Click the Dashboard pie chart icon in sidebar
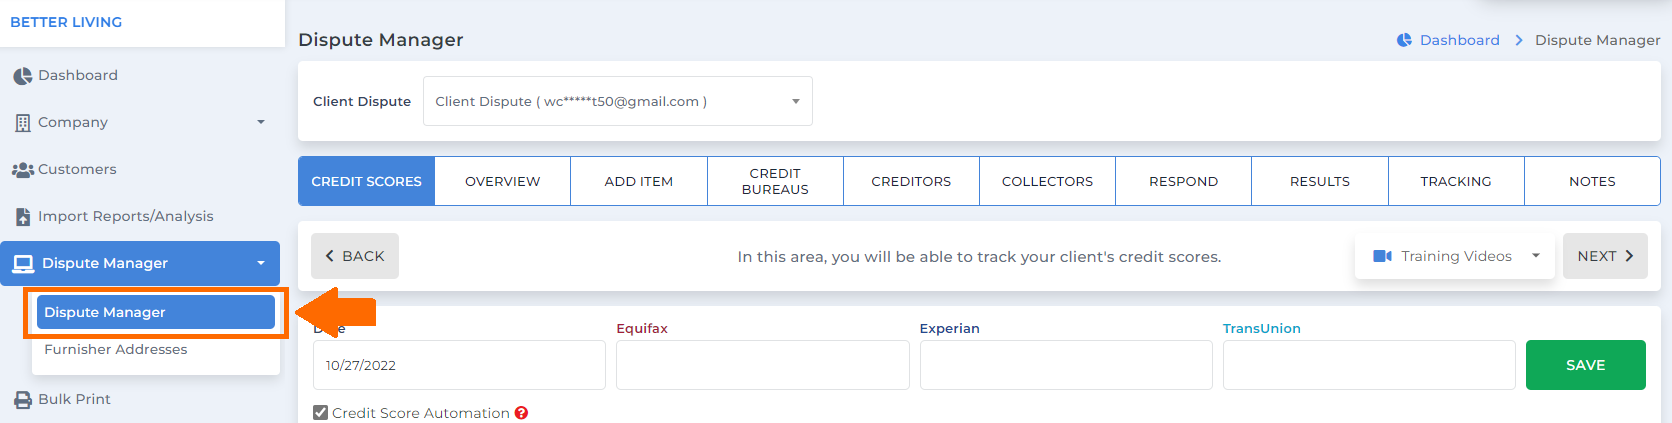This screenshot has width=1672, height=423. point(22,76)
